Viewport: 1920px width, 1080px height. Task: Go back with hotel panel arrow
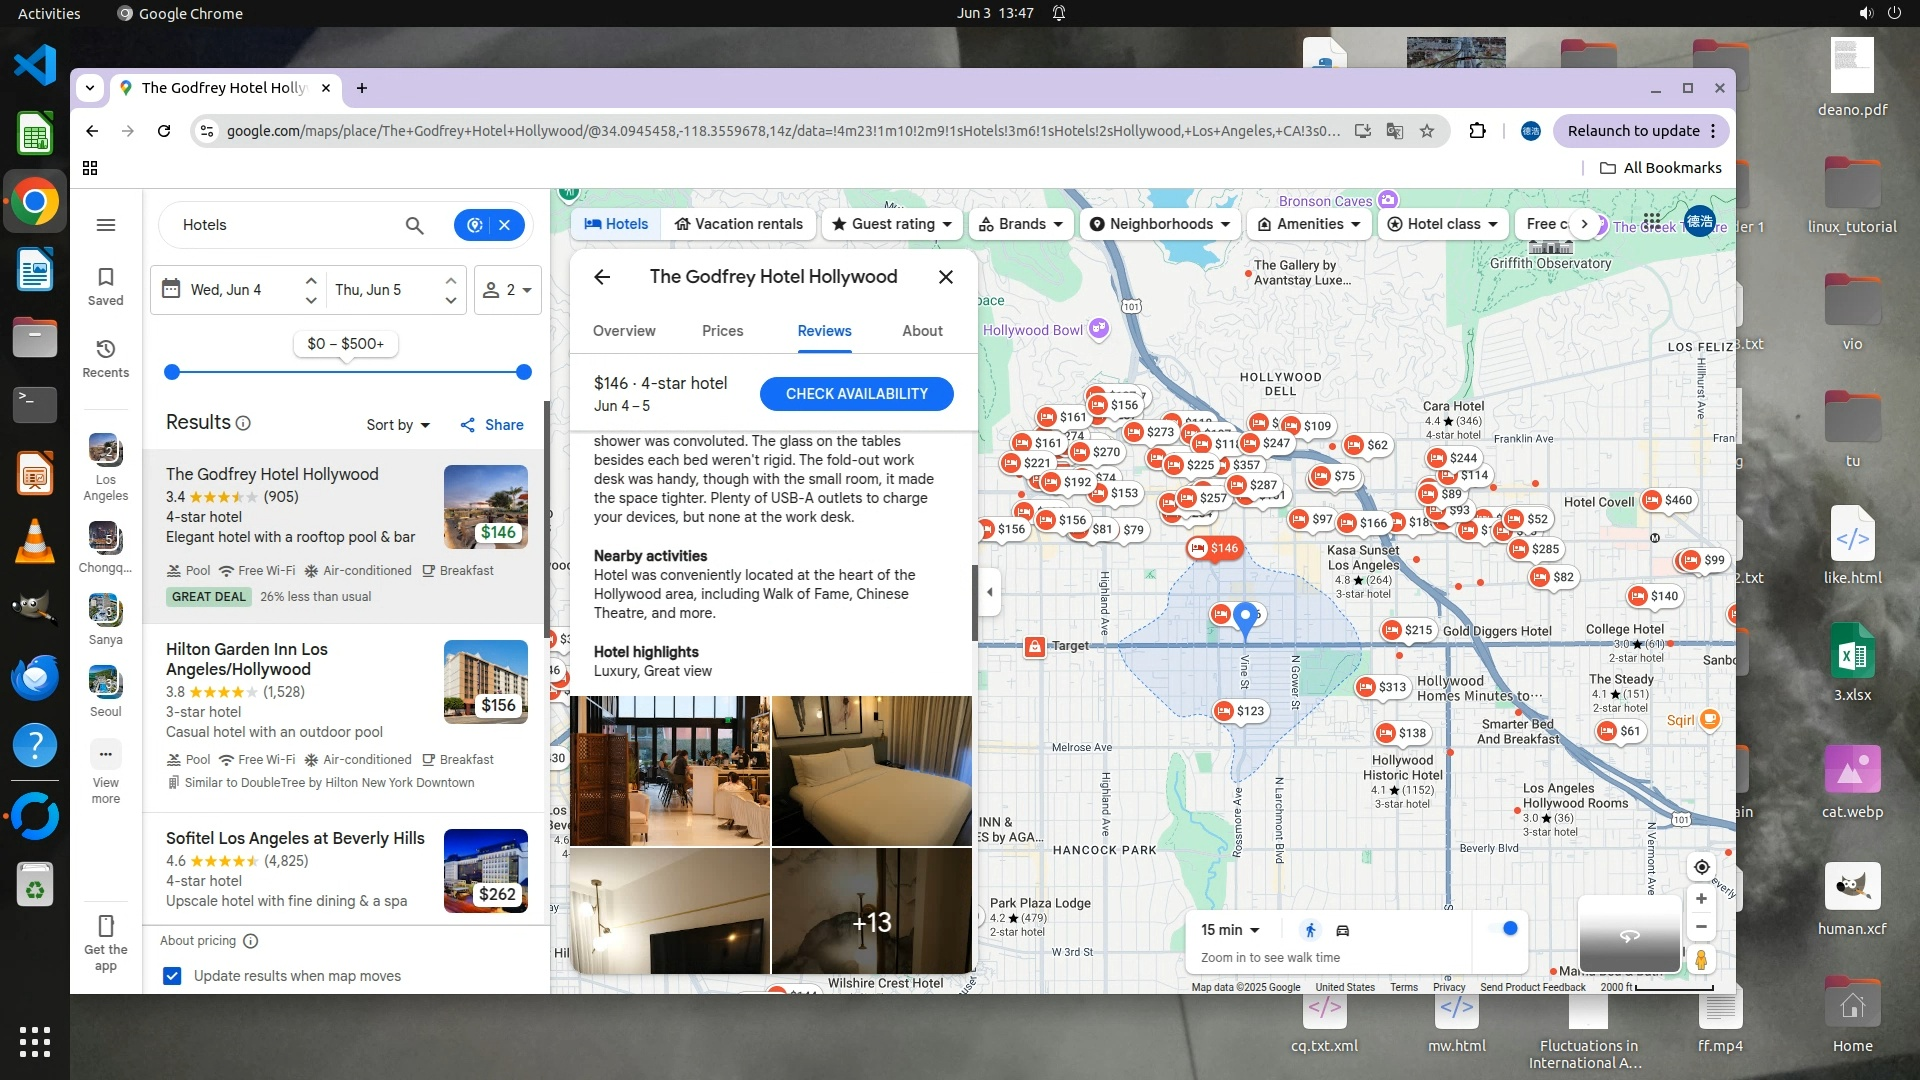pyautogui.click(x=602, y=277)
